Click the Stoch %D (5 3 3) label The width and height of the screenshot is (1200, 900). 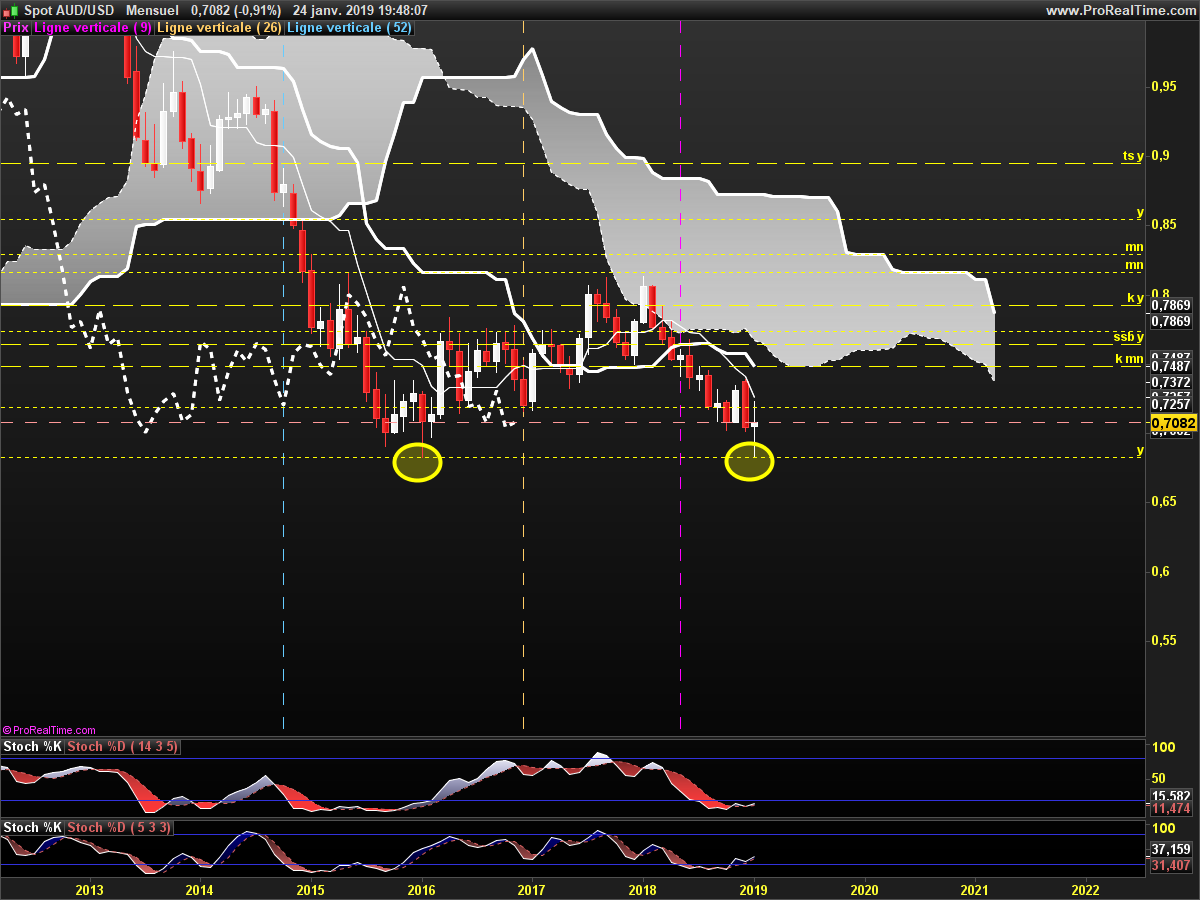(x=119, y=827)
